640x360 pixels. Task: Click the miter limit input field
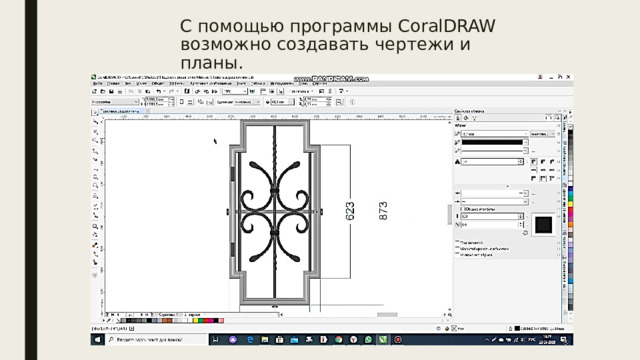(491, 162)
